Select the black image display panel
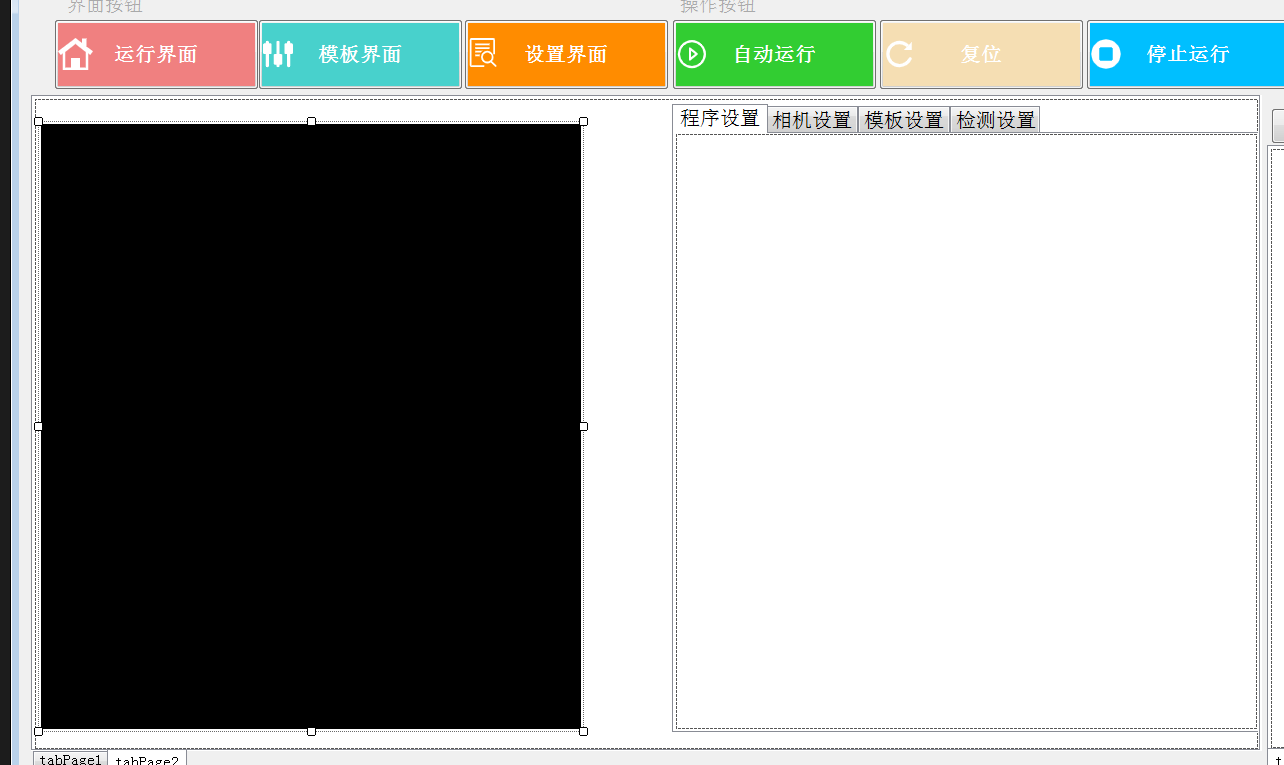This screenshot has height=765, width=1284. (311, 426)
